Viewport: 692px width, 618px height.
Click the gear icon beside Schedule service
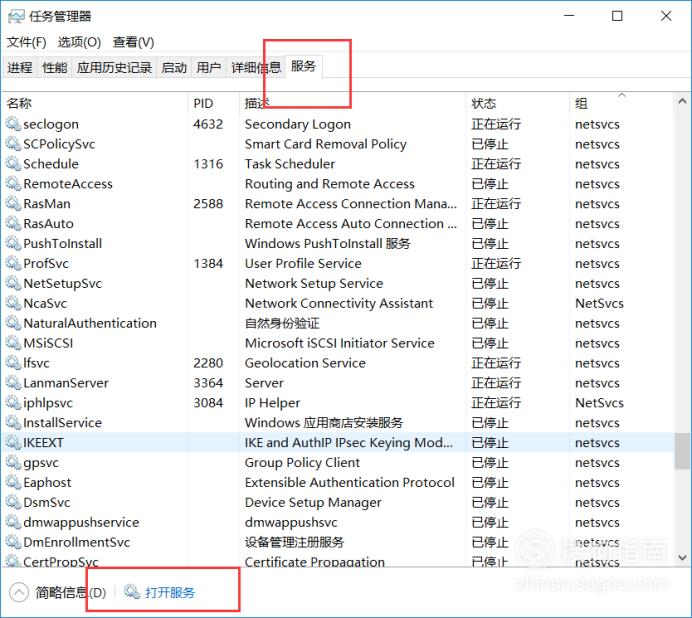(13, 164)
